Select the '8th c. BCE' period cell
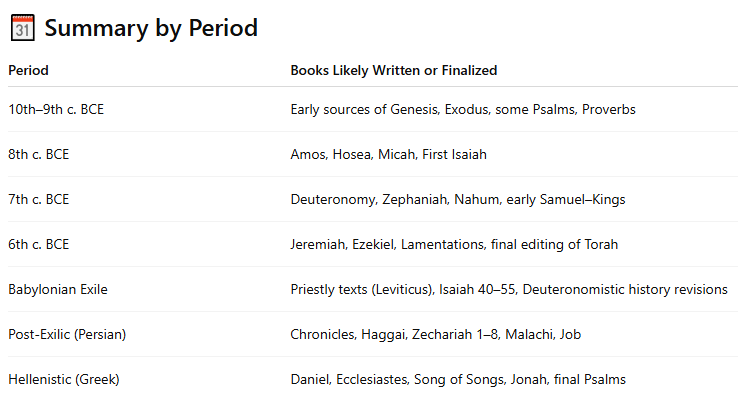738x407 pixels. pyautogui.click(x=39, y=154)
